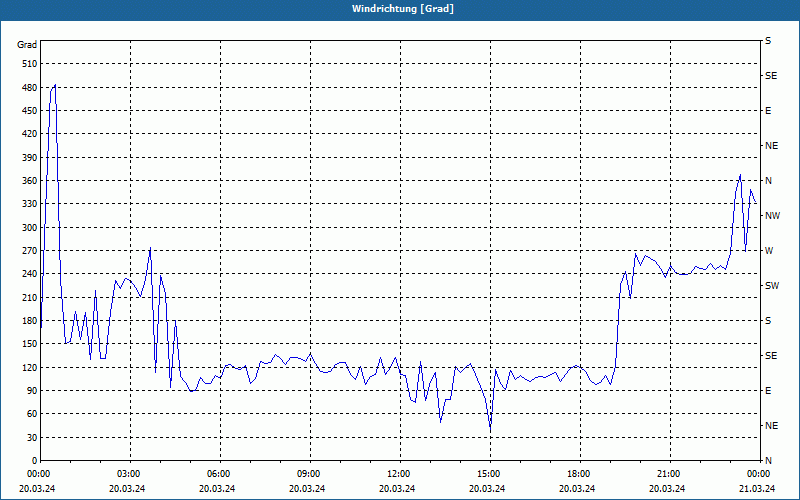The width and height of the screenshot is (800, 500).
Task: Select the 60 degree axis label
Action: point(32,414)
